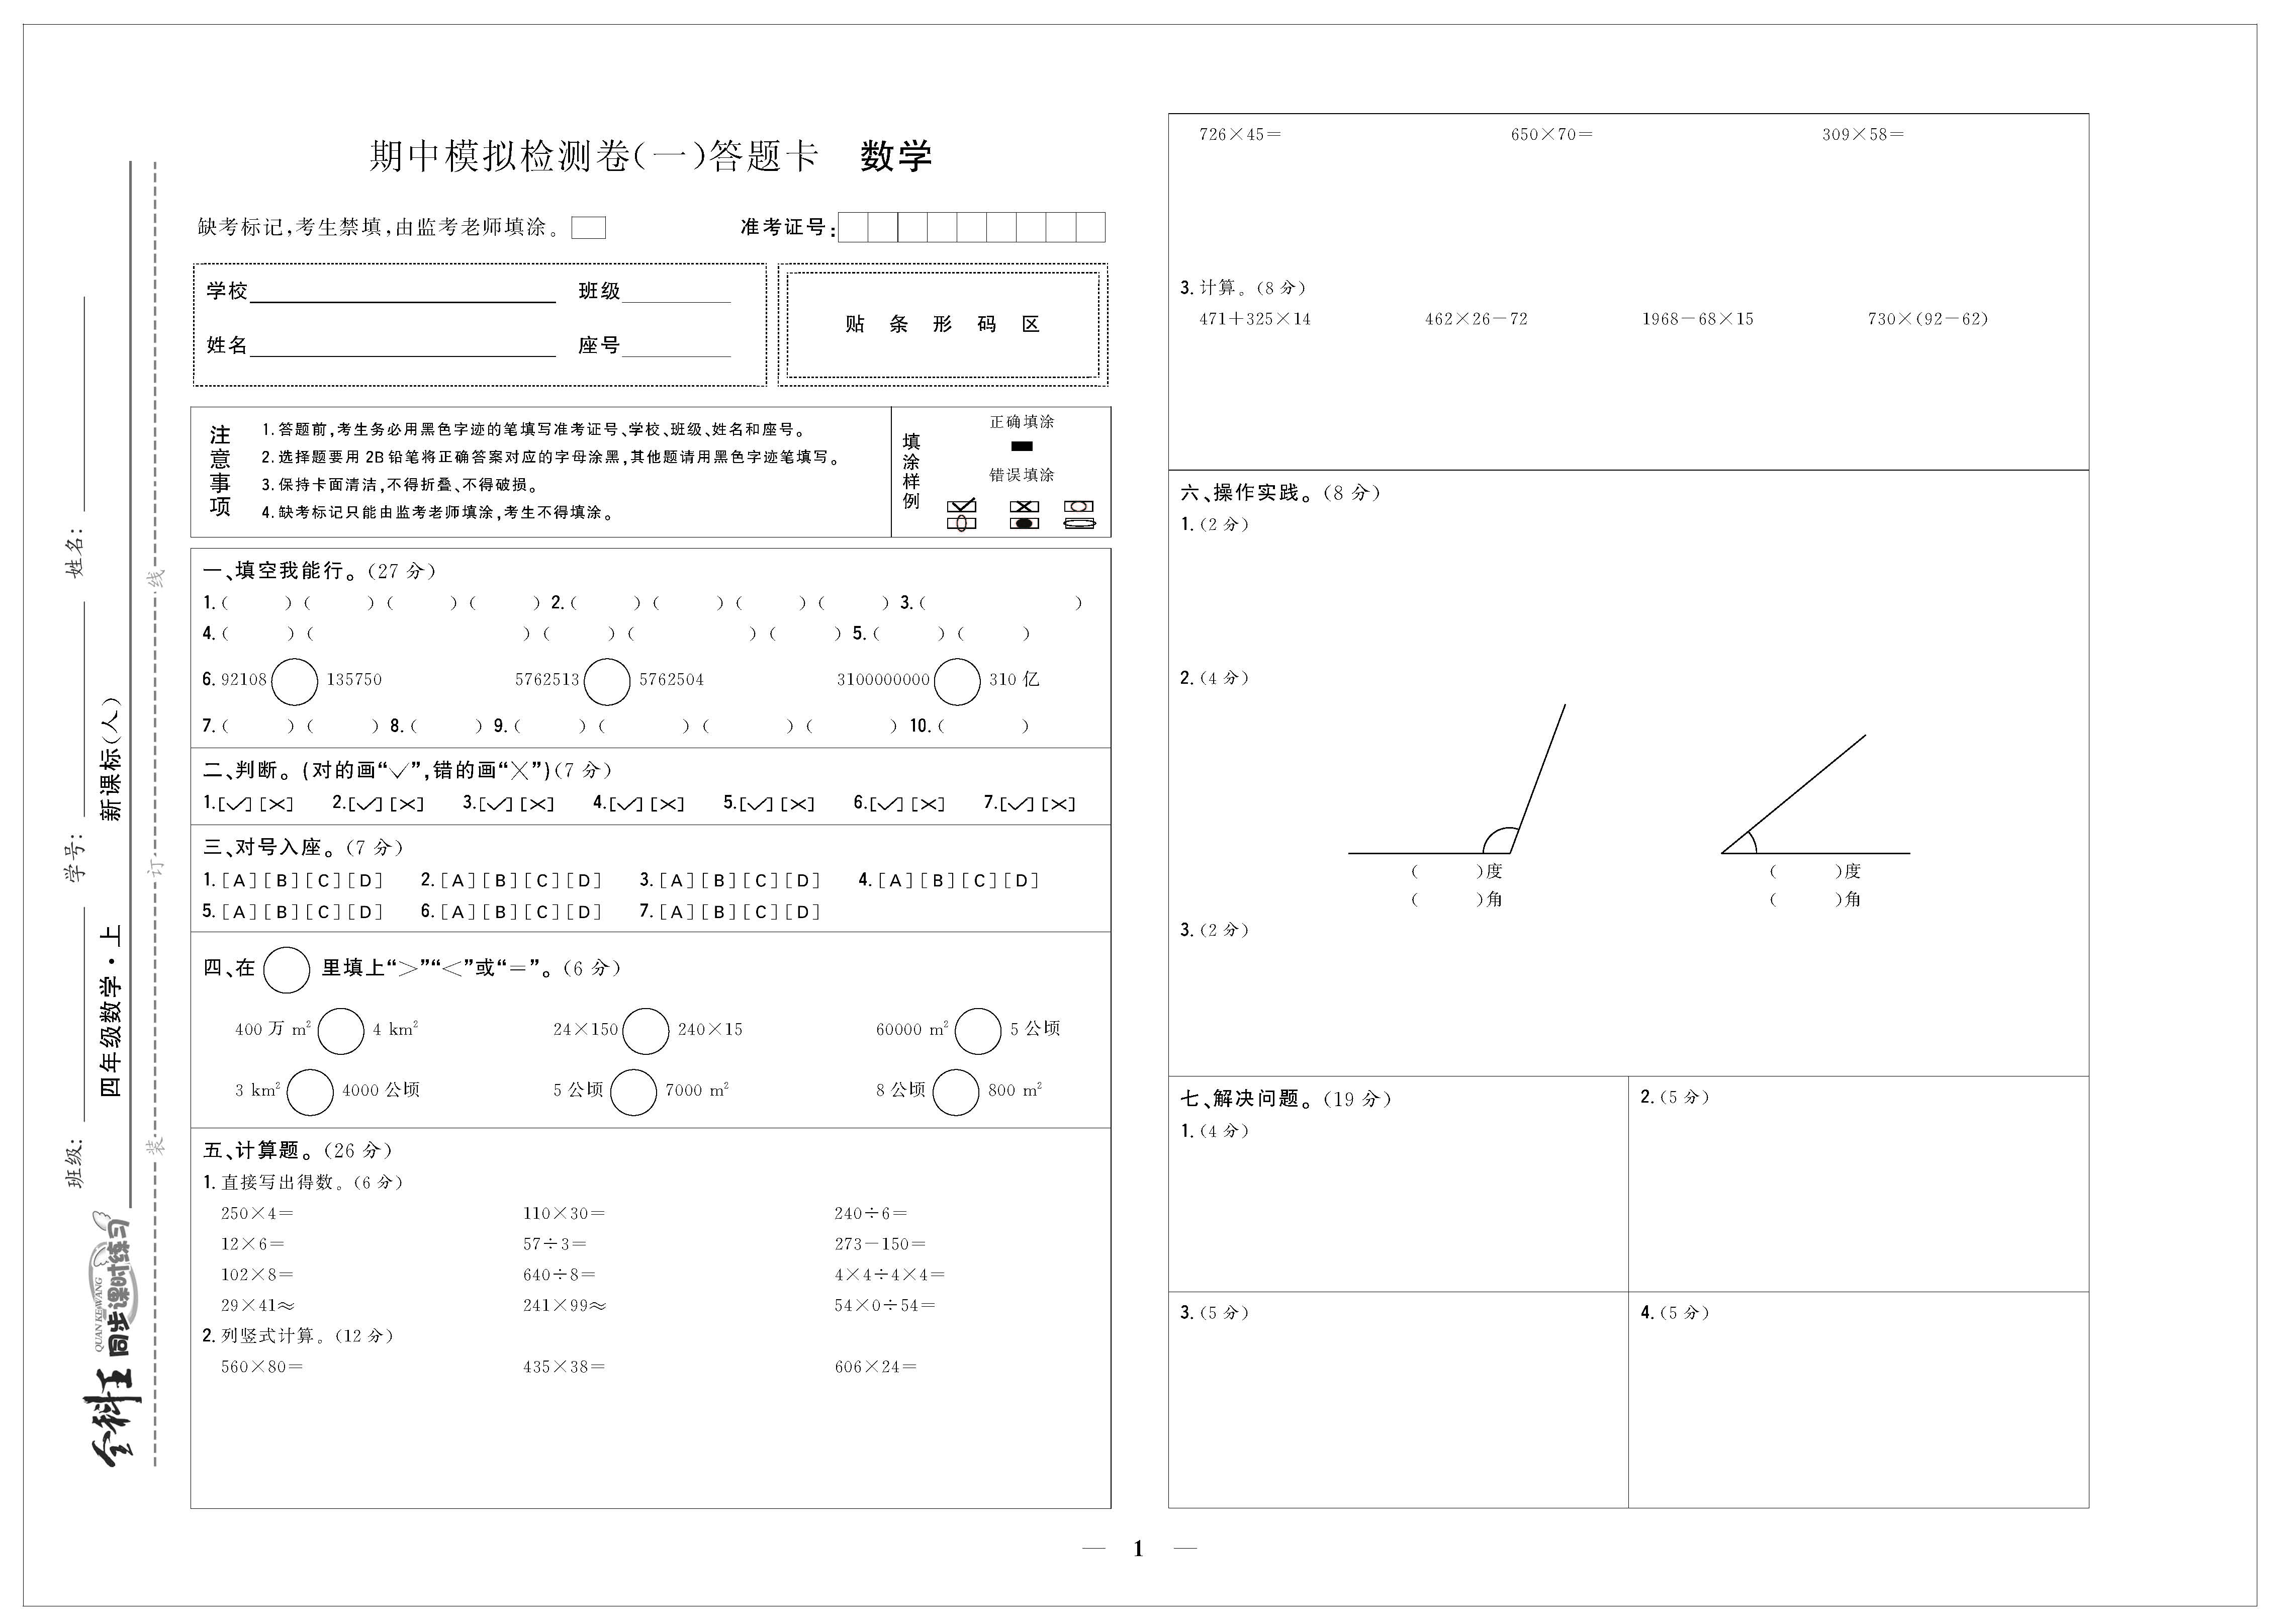Image resolution: width=2294 pixels, height=1624 pixels.
Task: Click the circle between 5762513 and 5762504
Action: [x=607, y=681]
